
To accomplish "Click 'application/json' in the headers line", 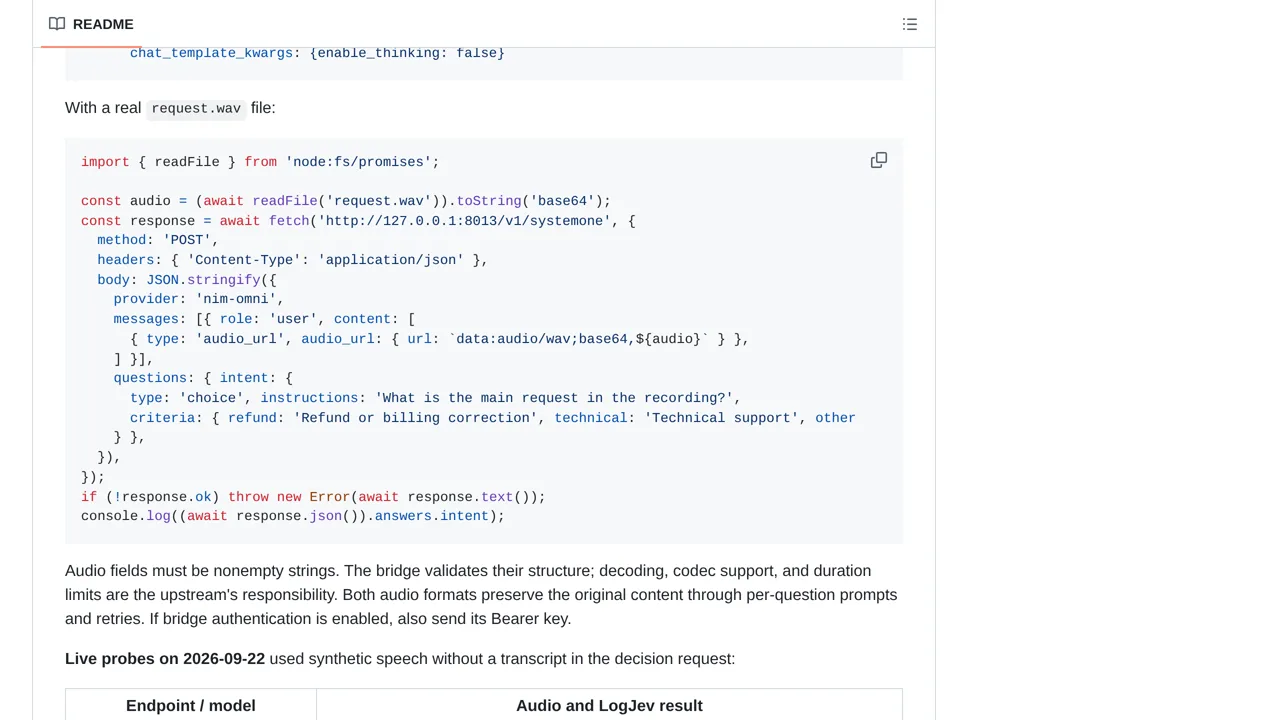I will click(x=391, y=260).
